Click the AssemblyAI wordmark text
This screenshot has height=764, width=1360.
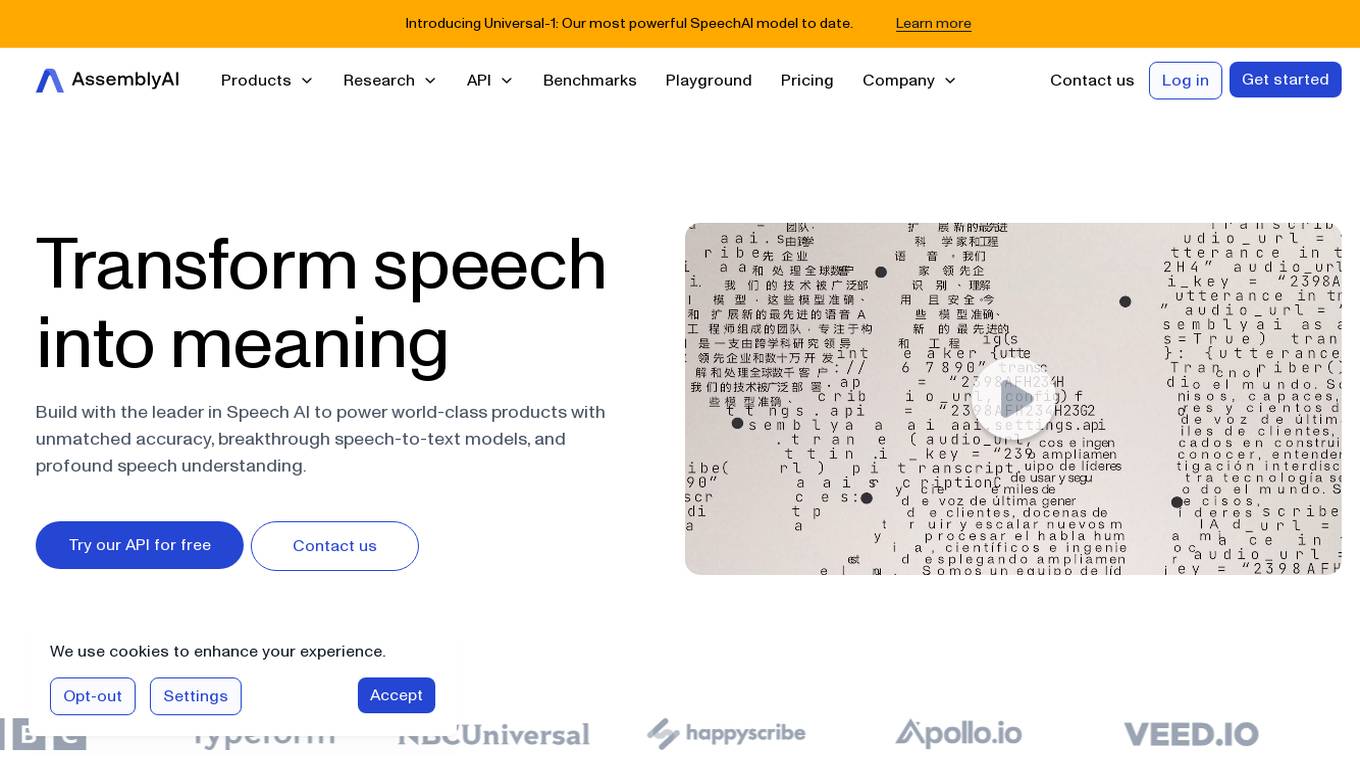(126, 79)
